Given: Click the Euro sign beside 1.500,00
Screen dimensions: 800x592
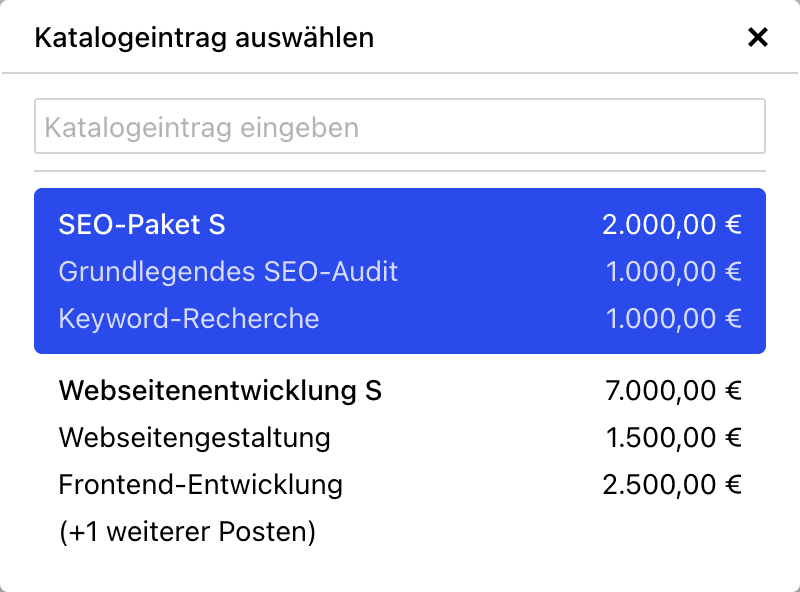Looking at the screenshot, I should pyautogui.click(x=733, y=437).
